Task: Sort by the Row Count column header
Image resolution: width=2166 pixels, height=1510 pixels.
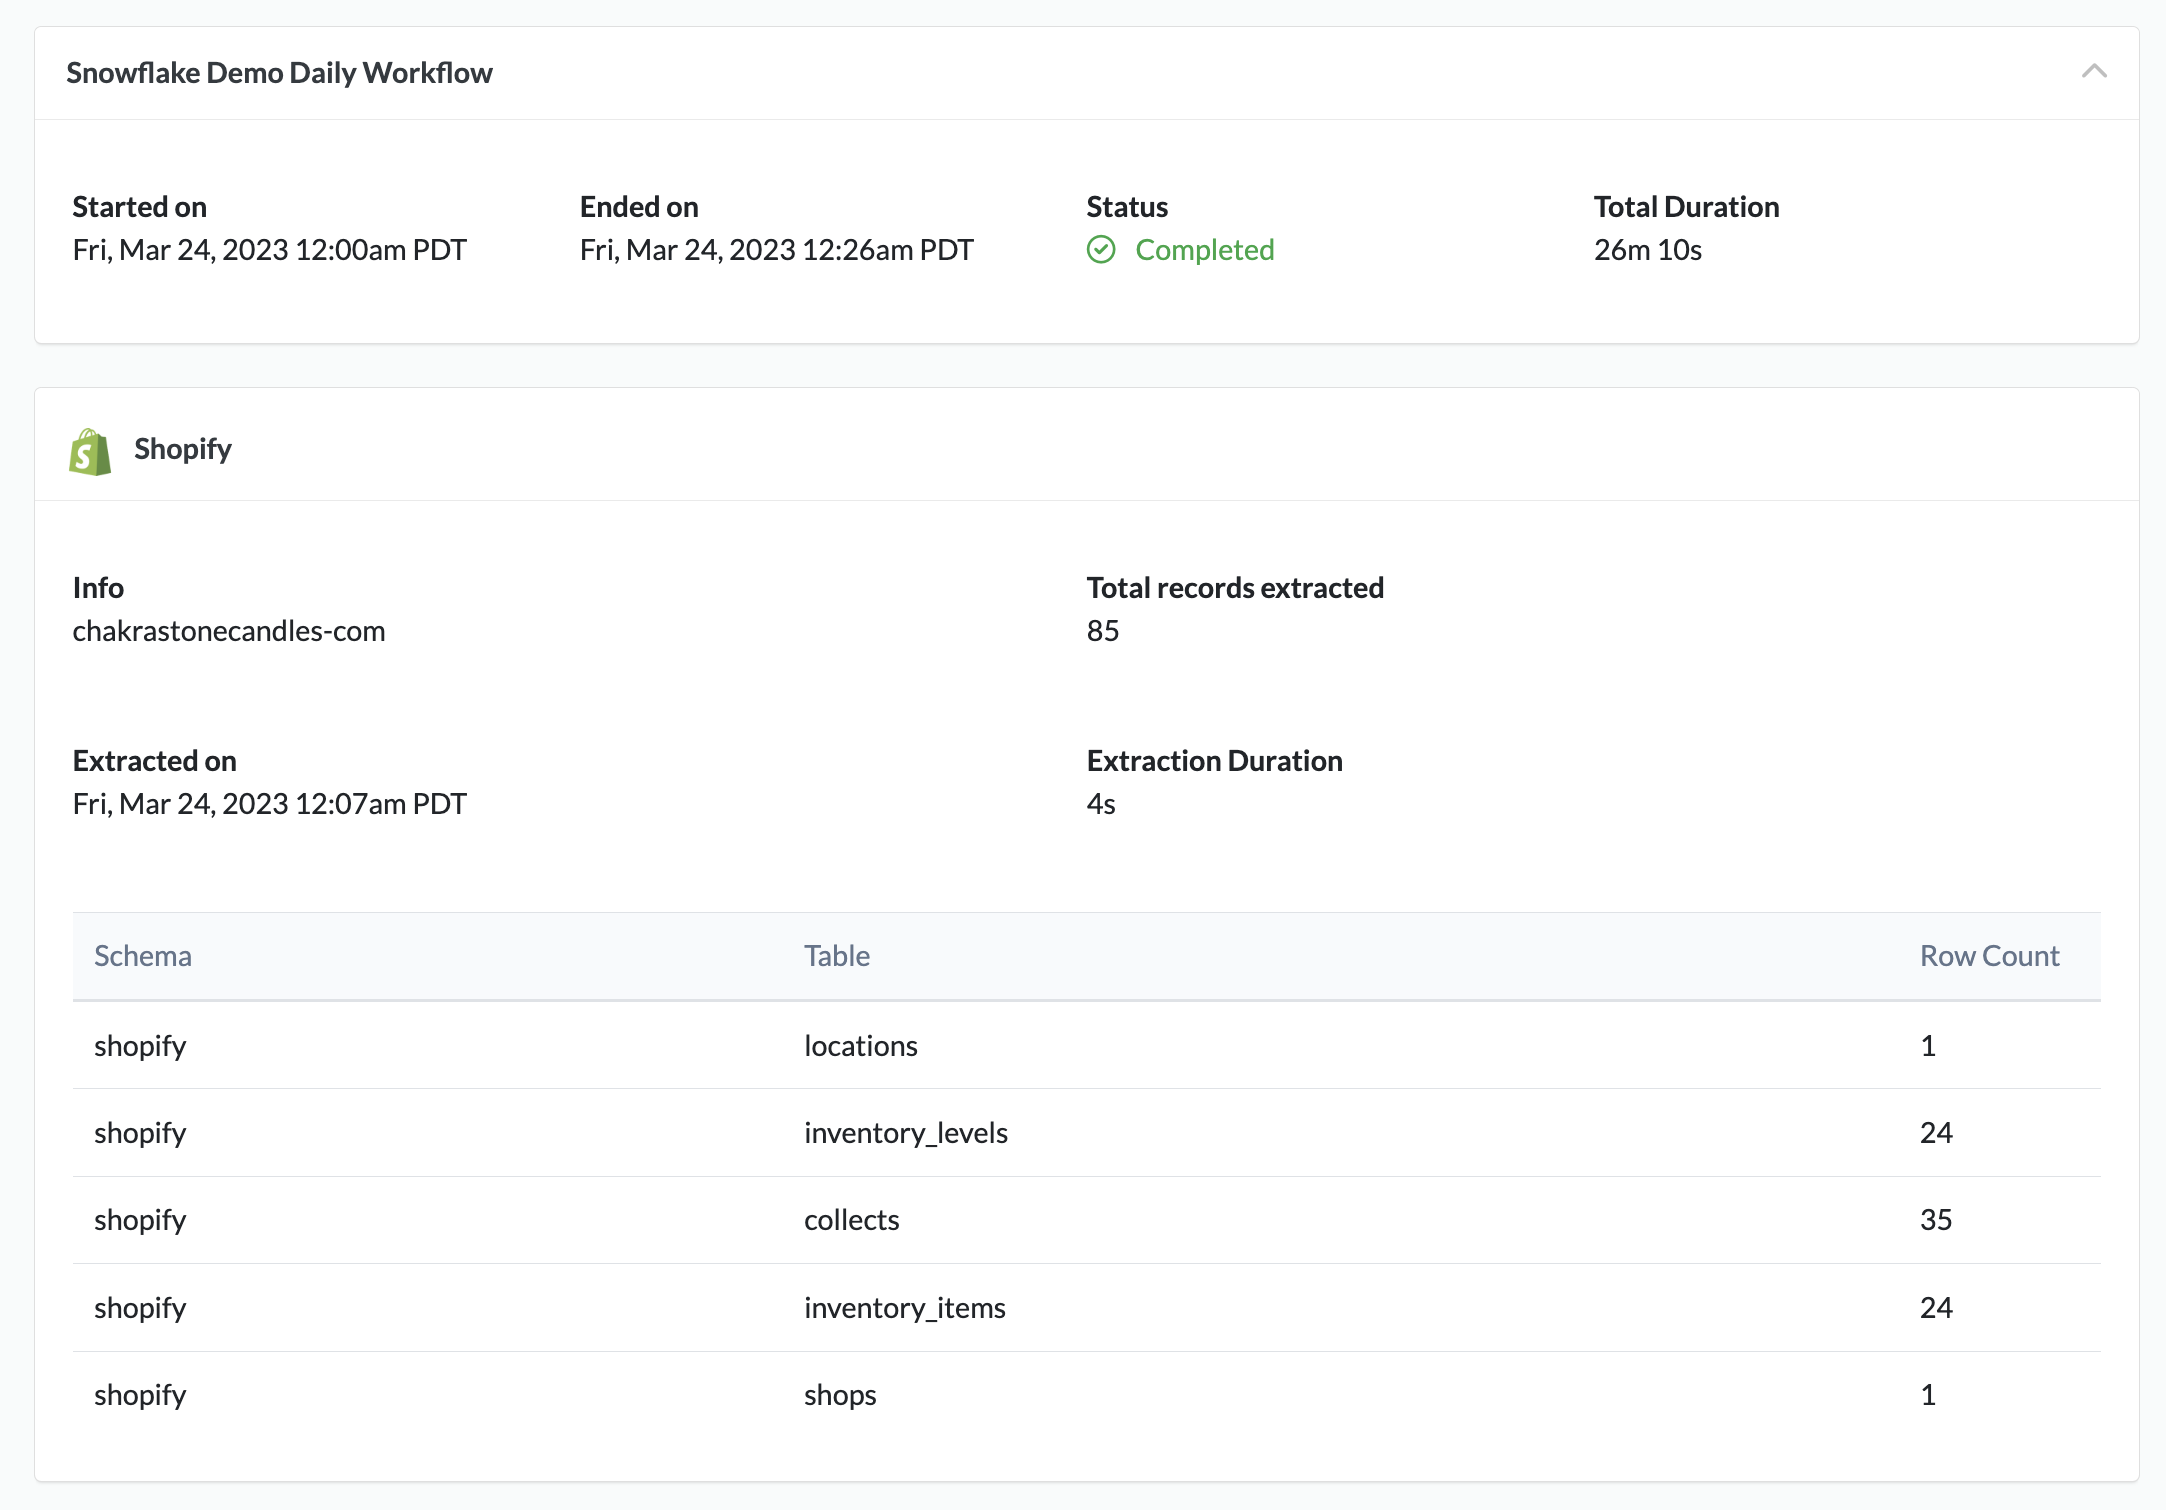Action: pyautogui.click(x=1989, y=956)
